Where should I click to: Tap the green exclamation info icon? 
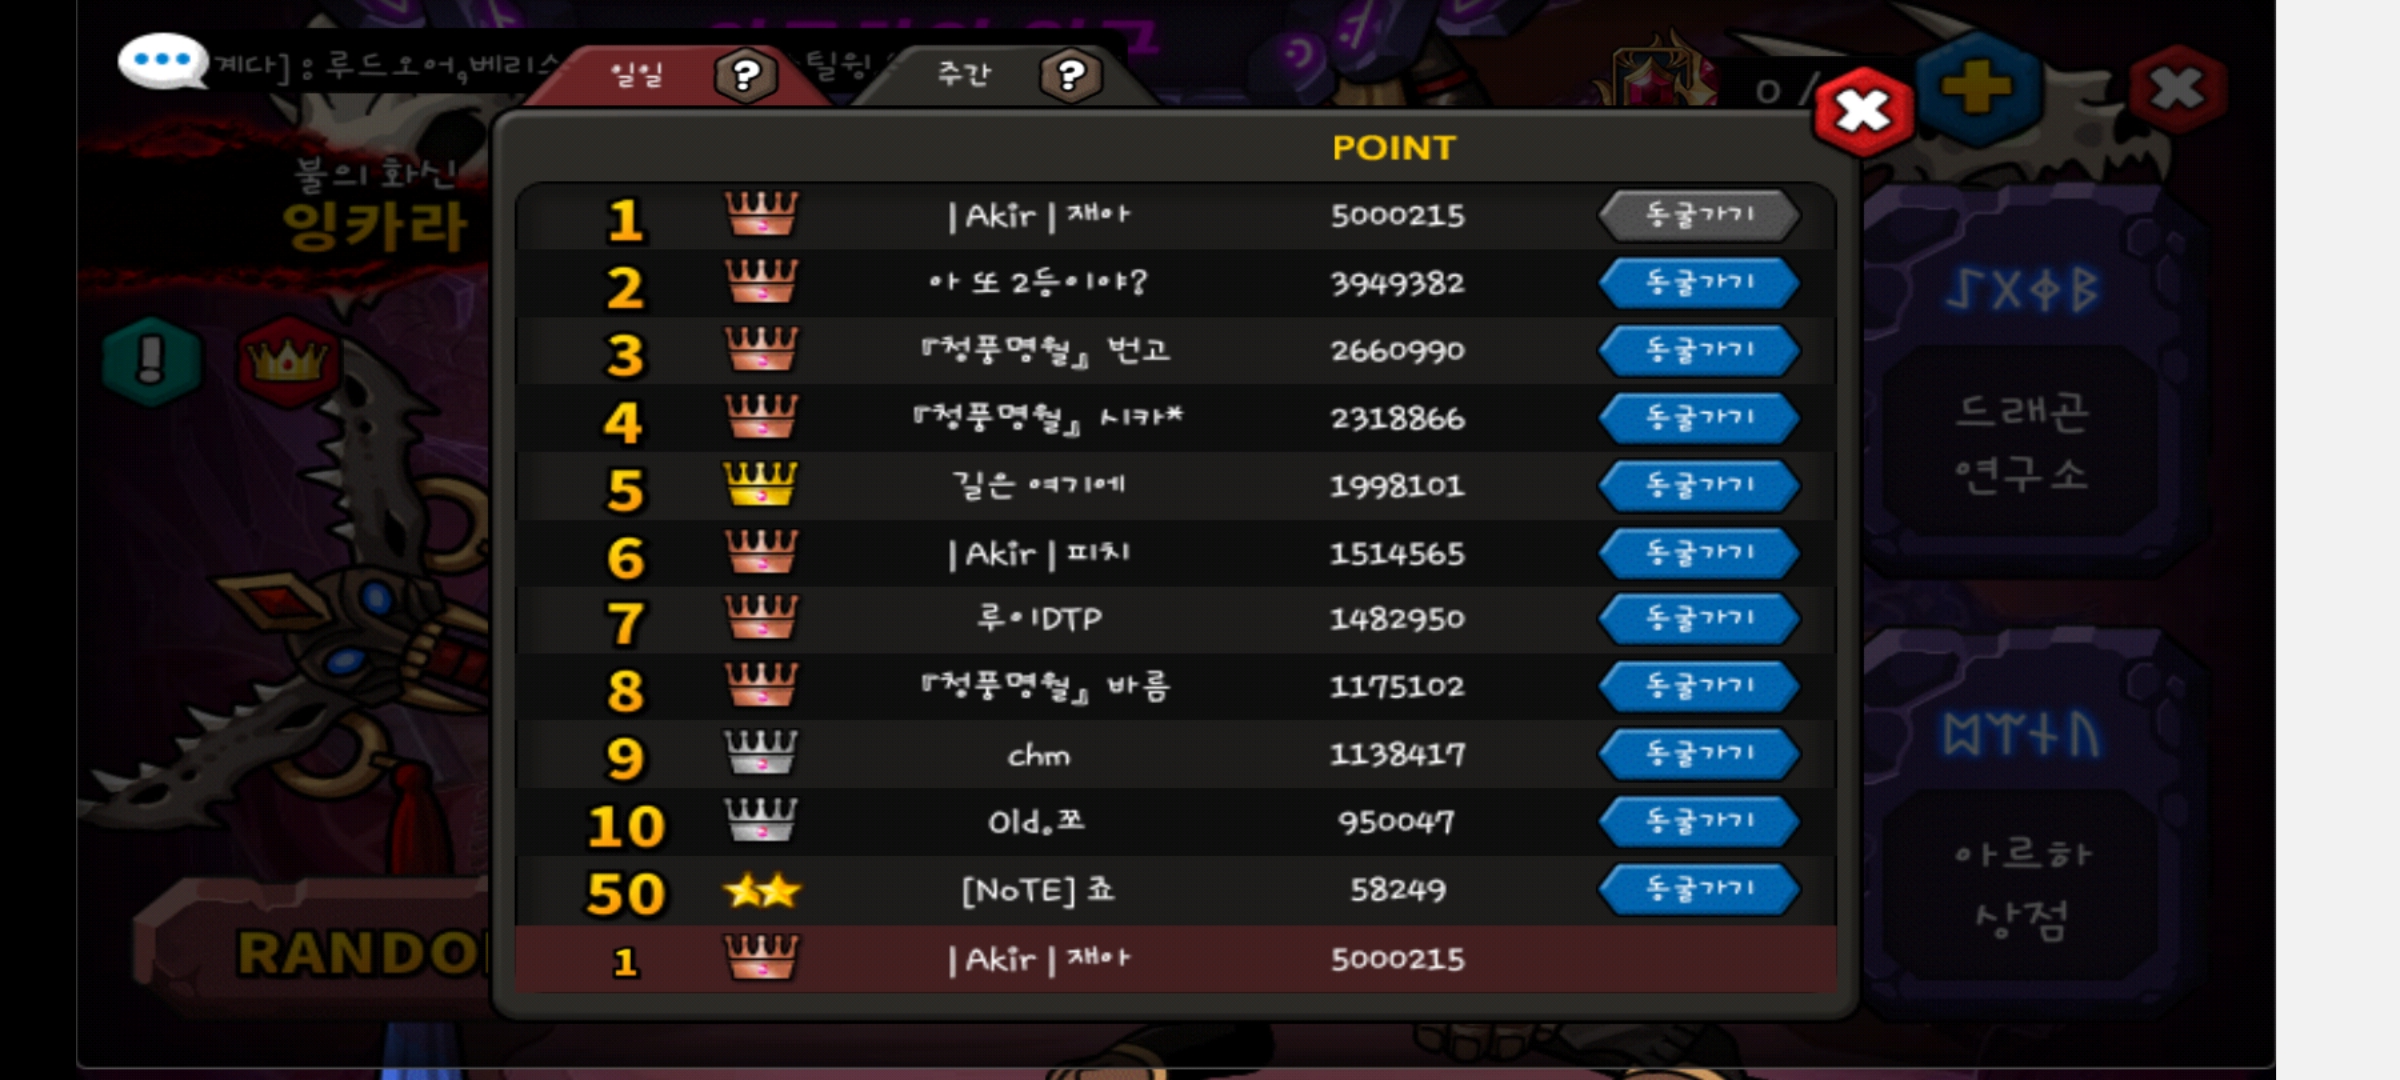pos(151,360)
